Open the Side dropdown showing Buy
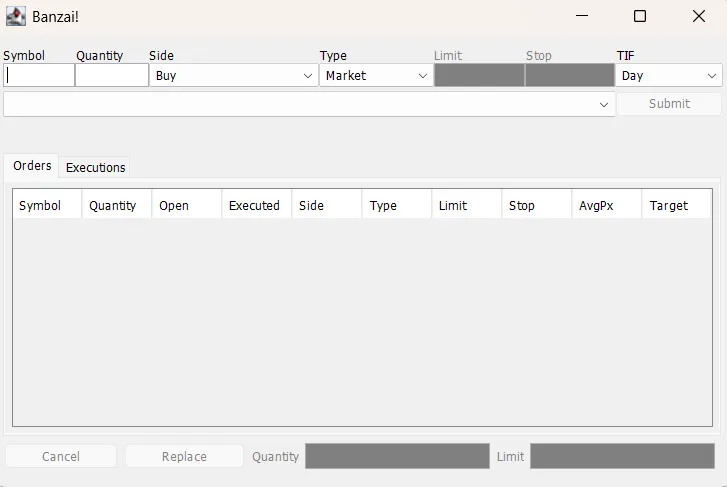727x487 pixels. point(233,75)
